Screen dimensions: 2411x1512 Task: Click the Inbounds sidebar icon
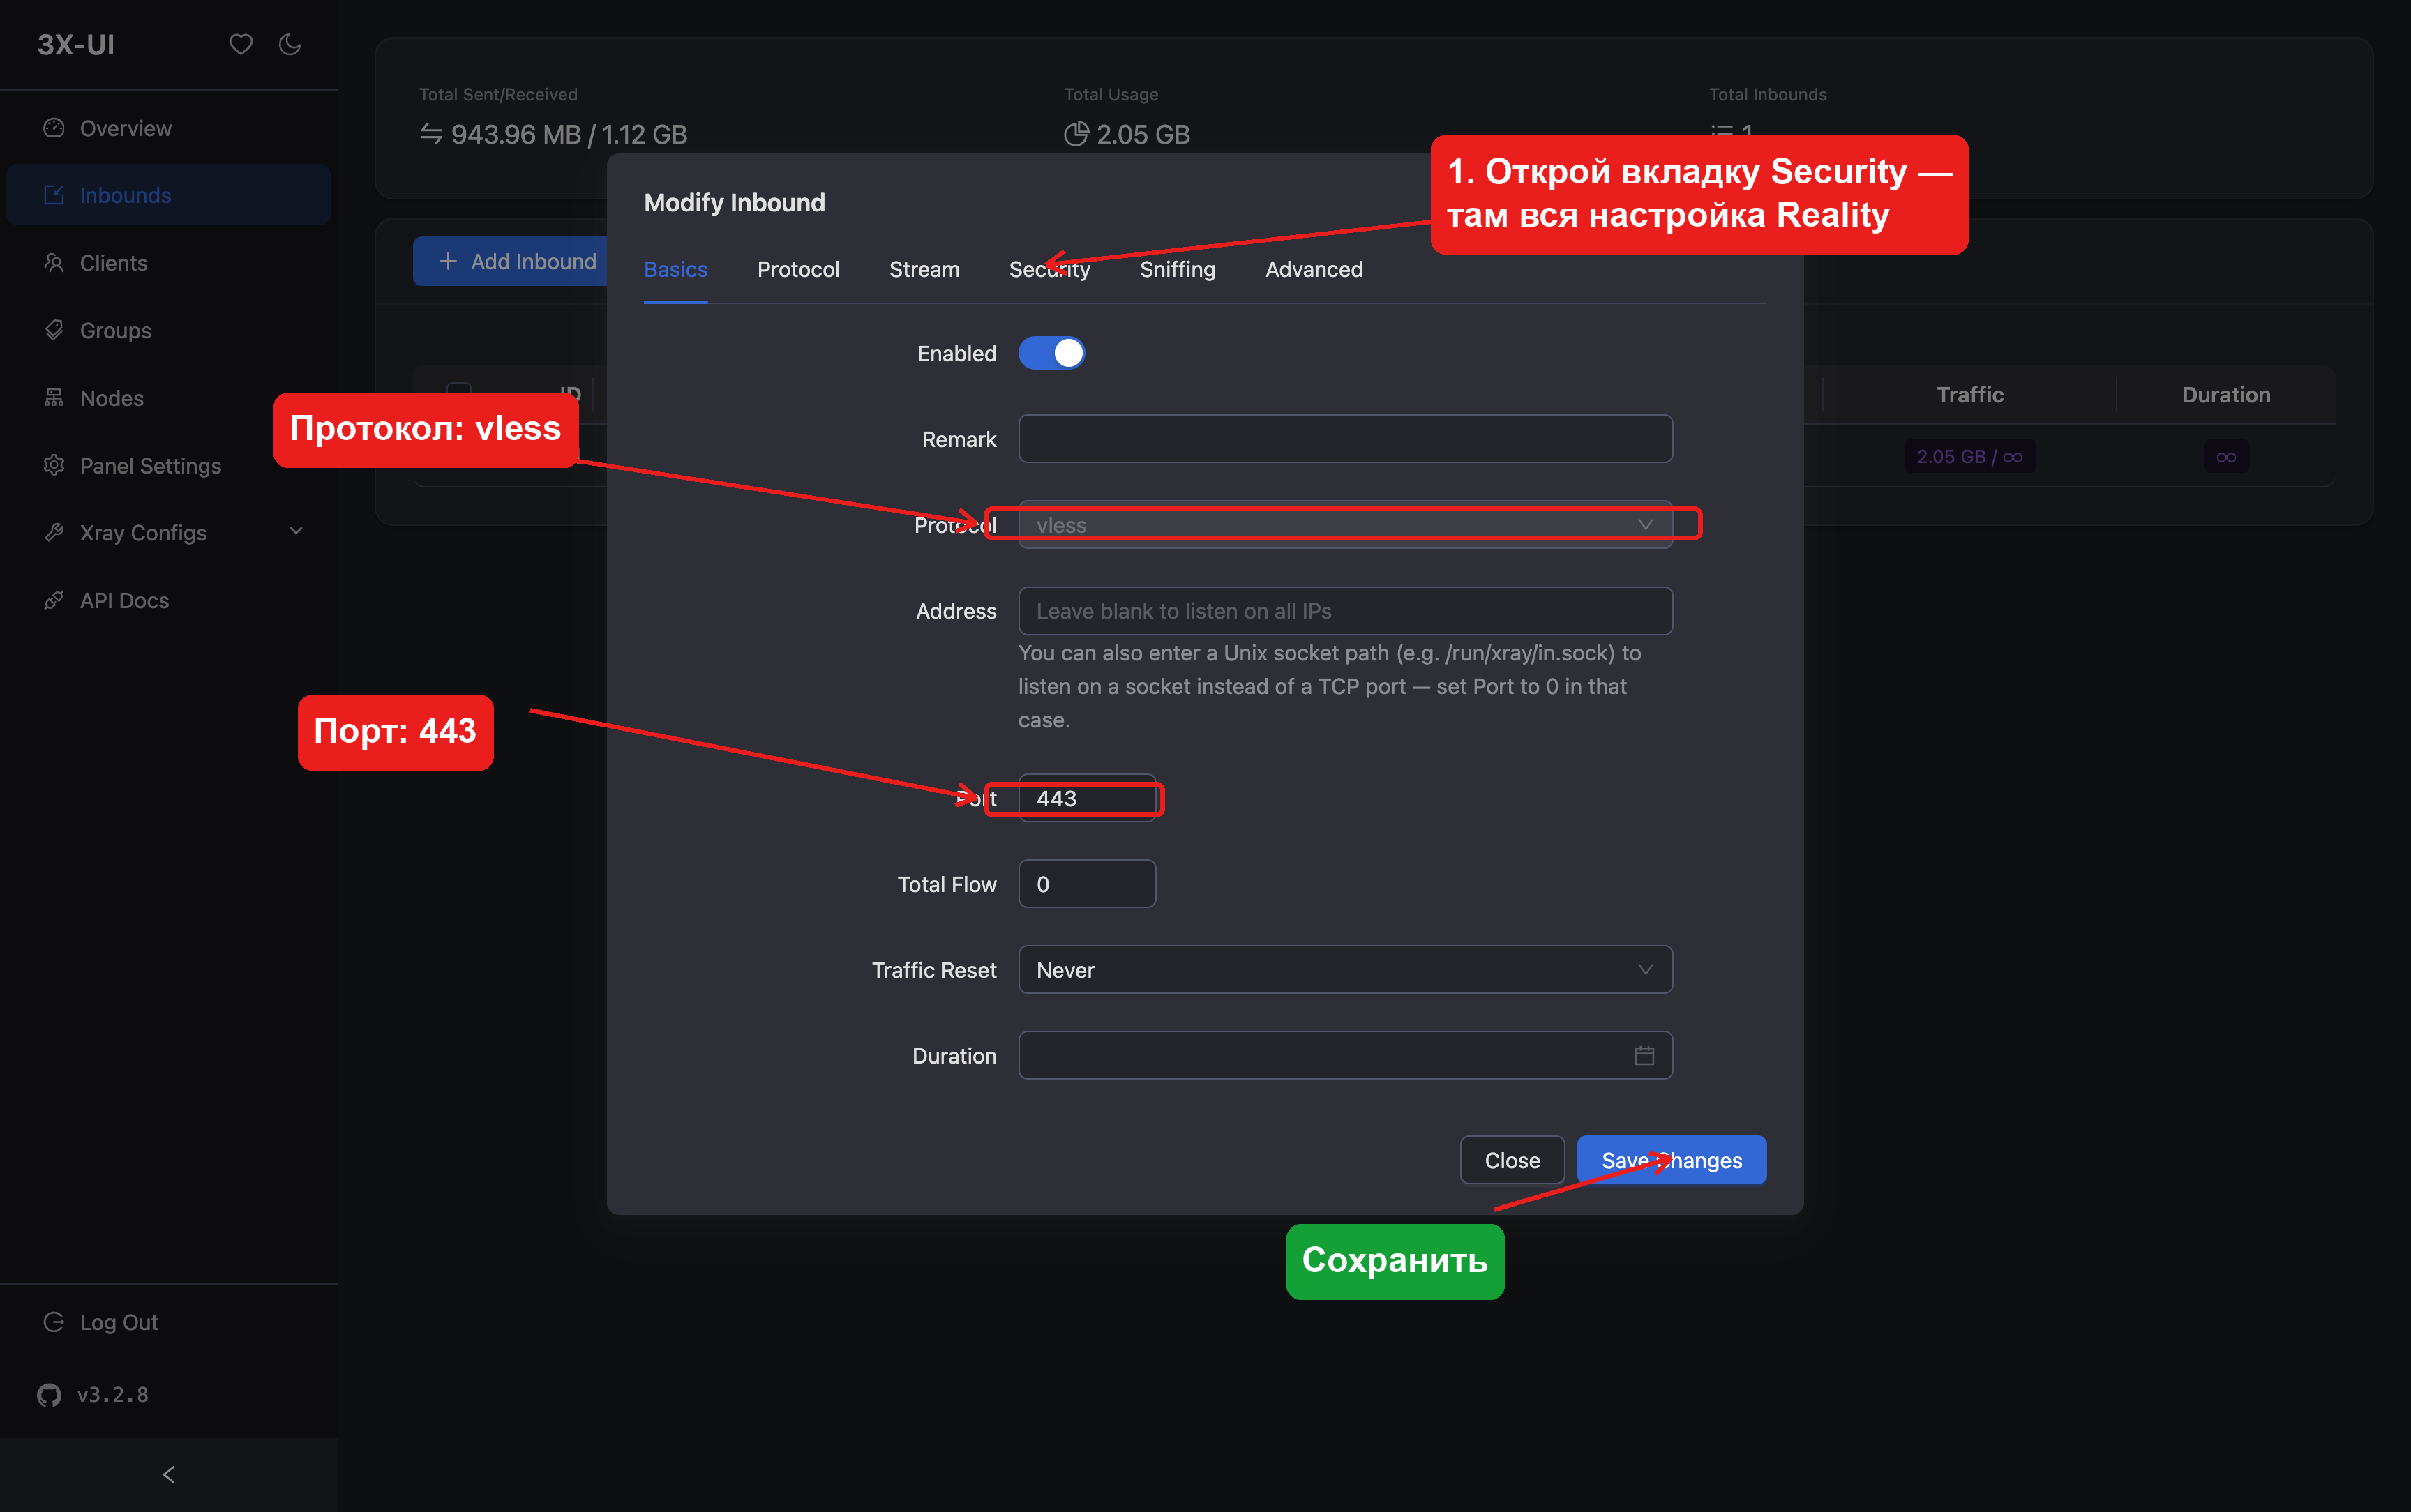click(x=54, y=195)
